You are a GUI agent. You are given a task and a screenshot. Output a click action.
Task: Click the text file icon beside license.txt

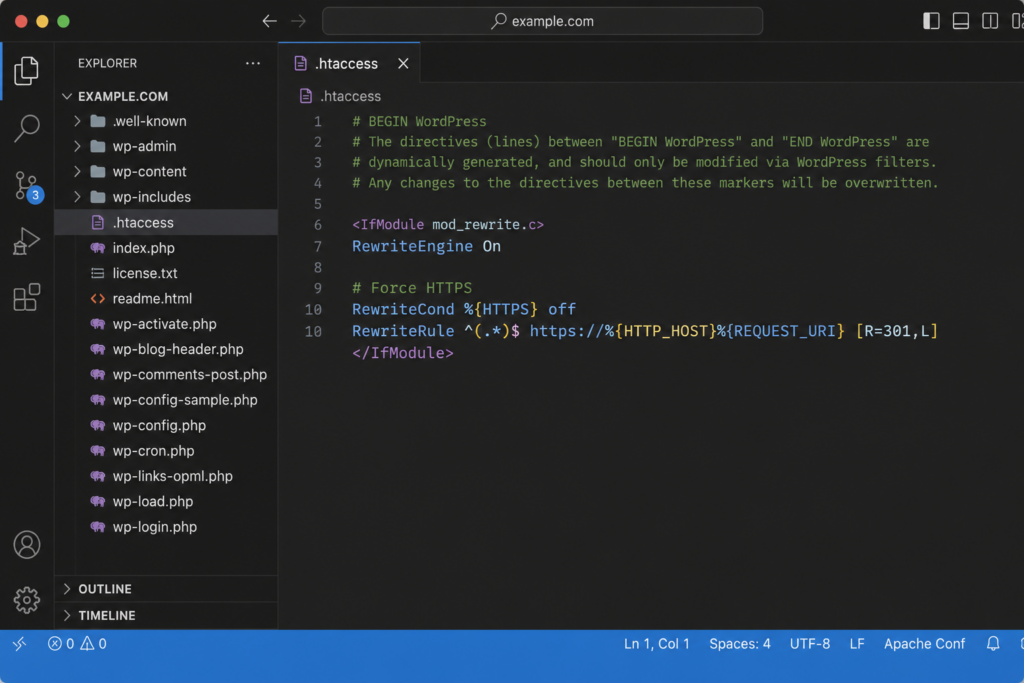point(98,274)
